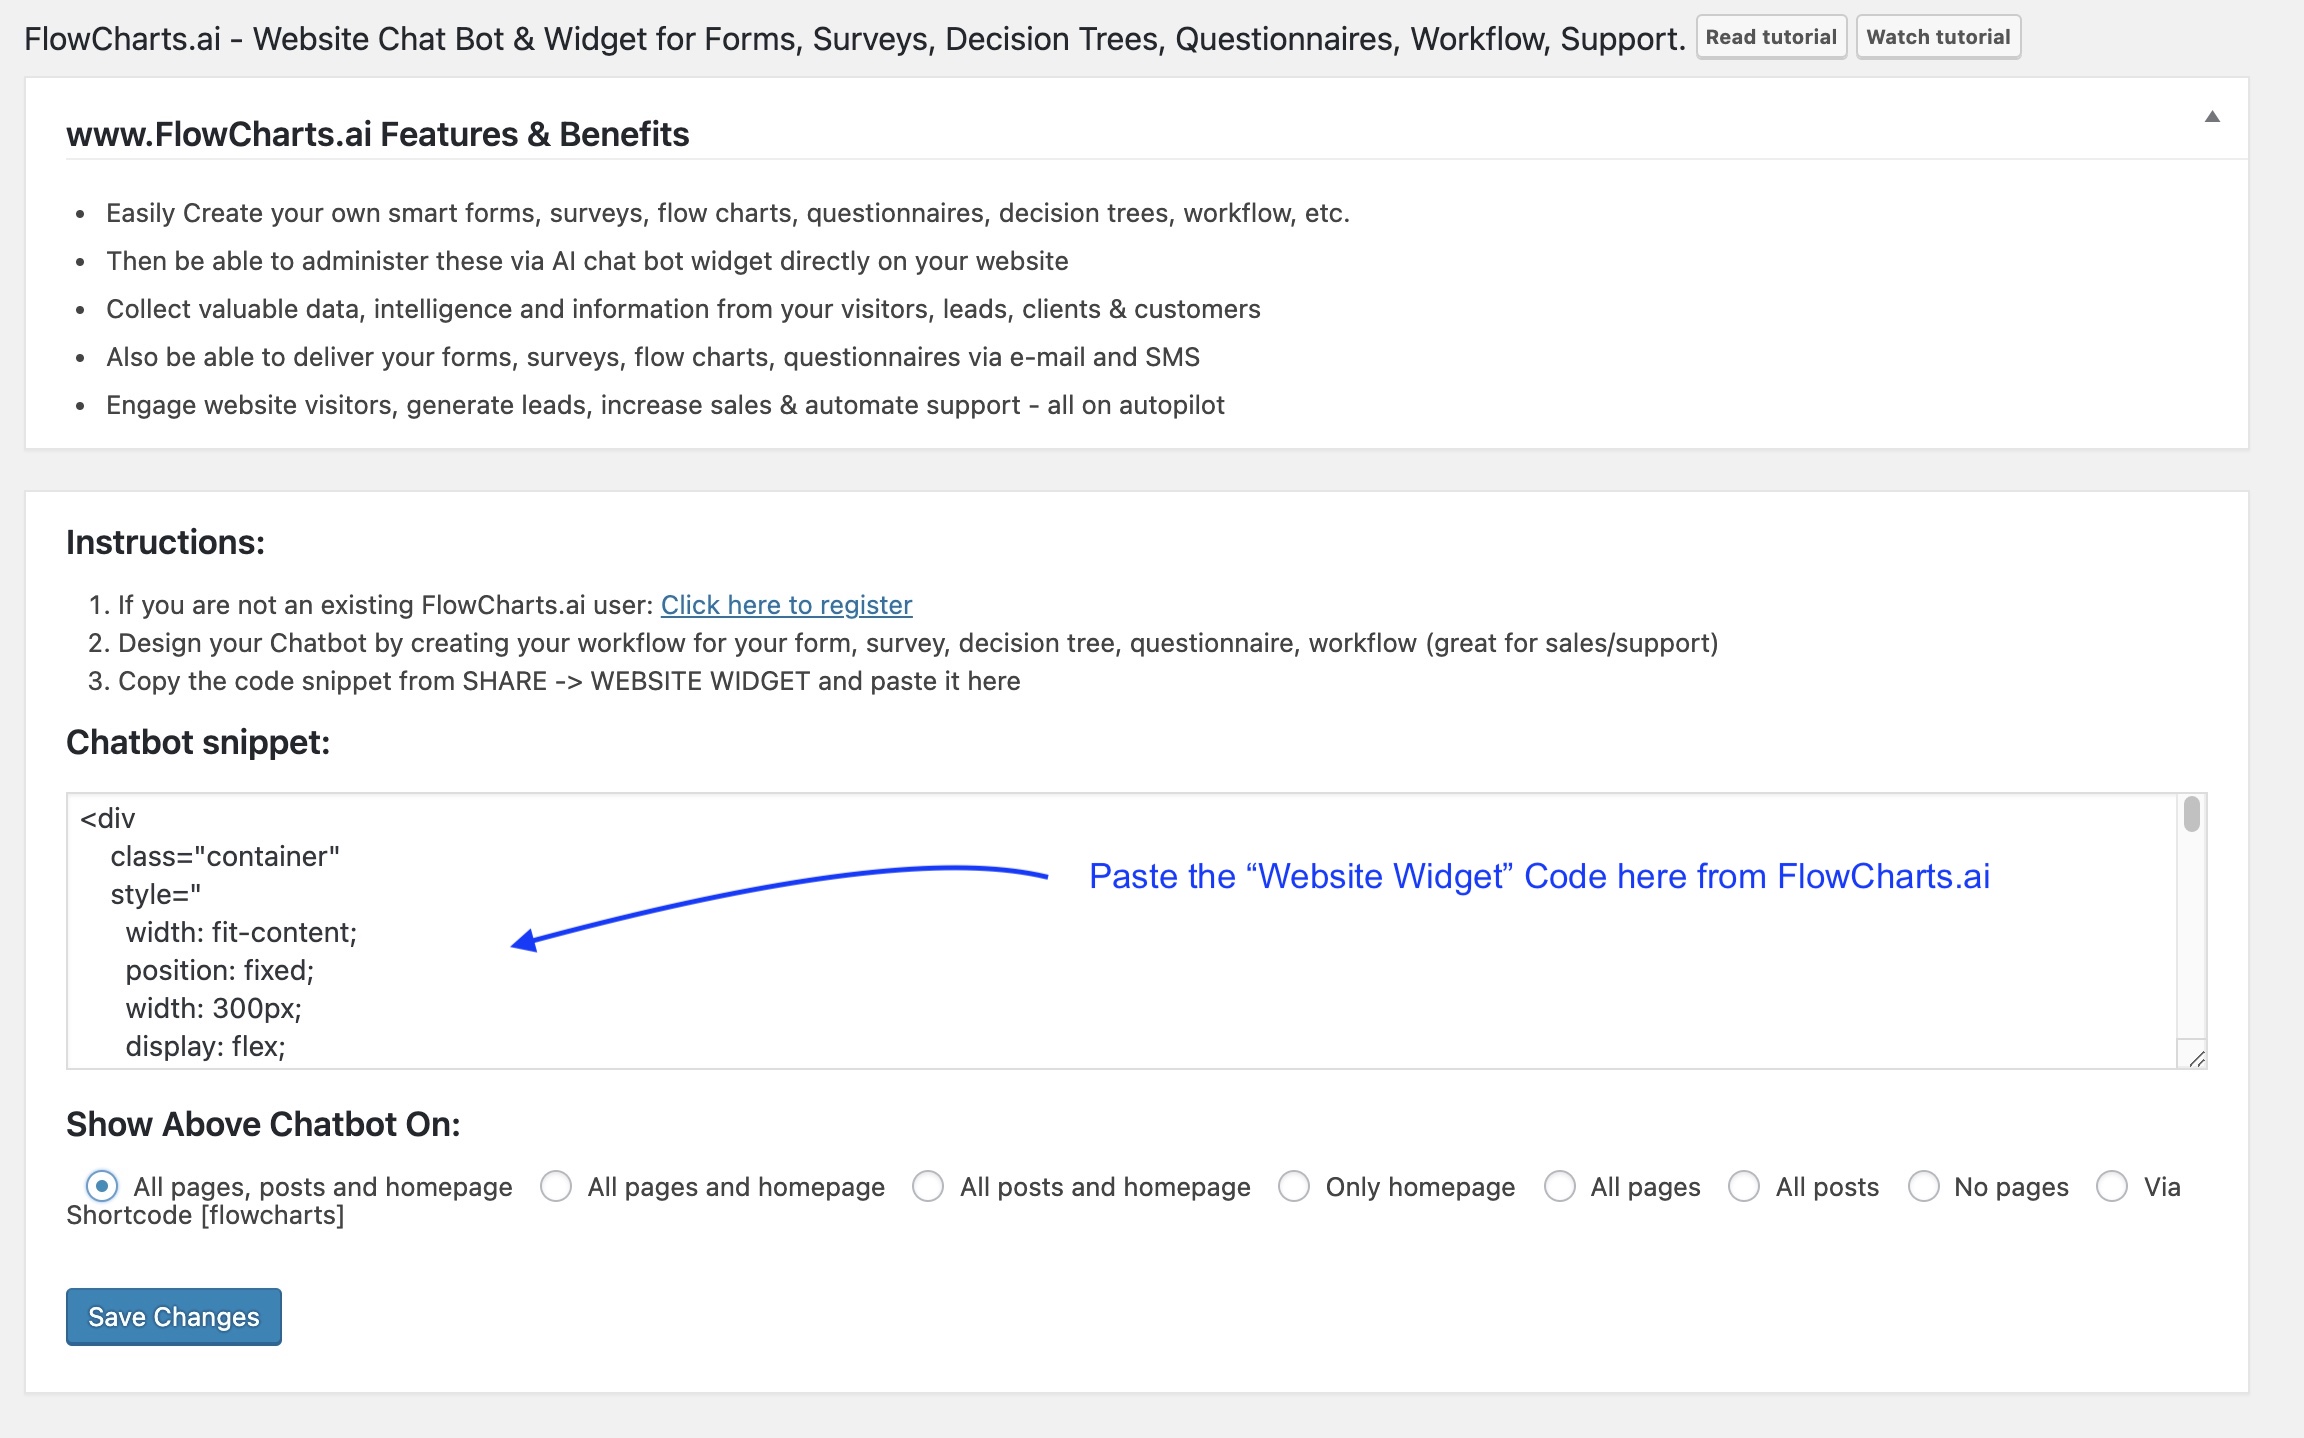Click the 'Easily Create your own smart forms' bullet
Screen dimensions: 2304x1438
coord(728,213)
